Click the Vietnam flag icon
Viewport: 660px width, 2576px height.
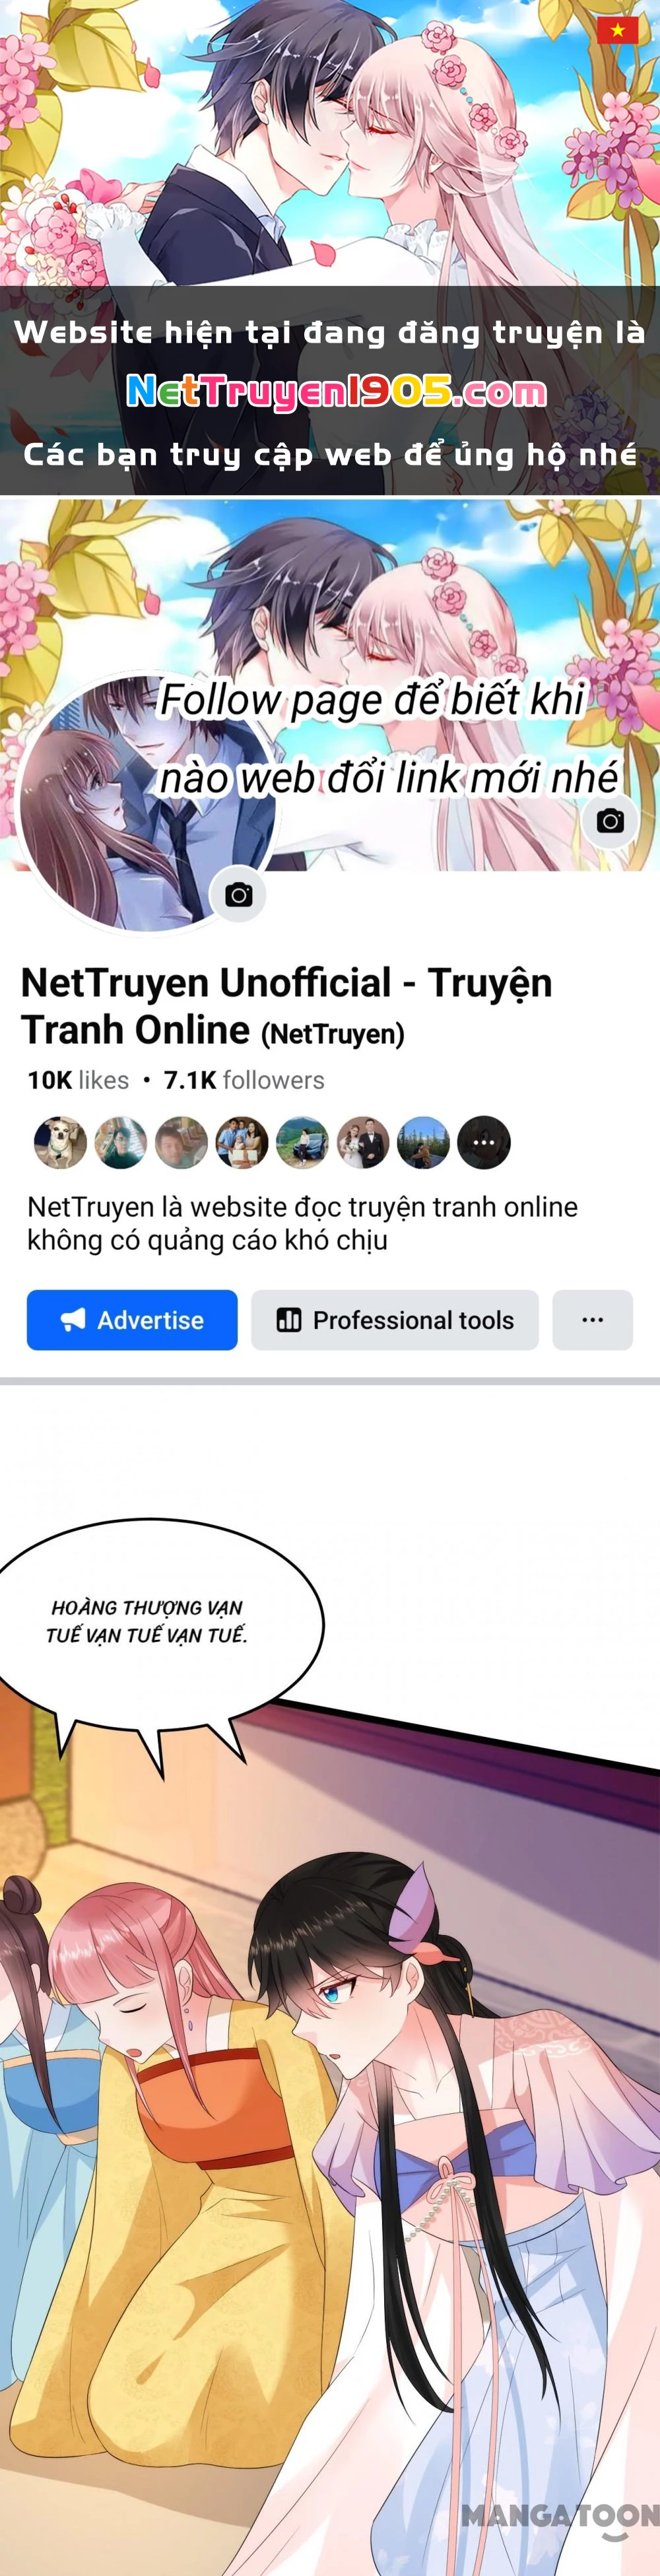tap(617, 30)
